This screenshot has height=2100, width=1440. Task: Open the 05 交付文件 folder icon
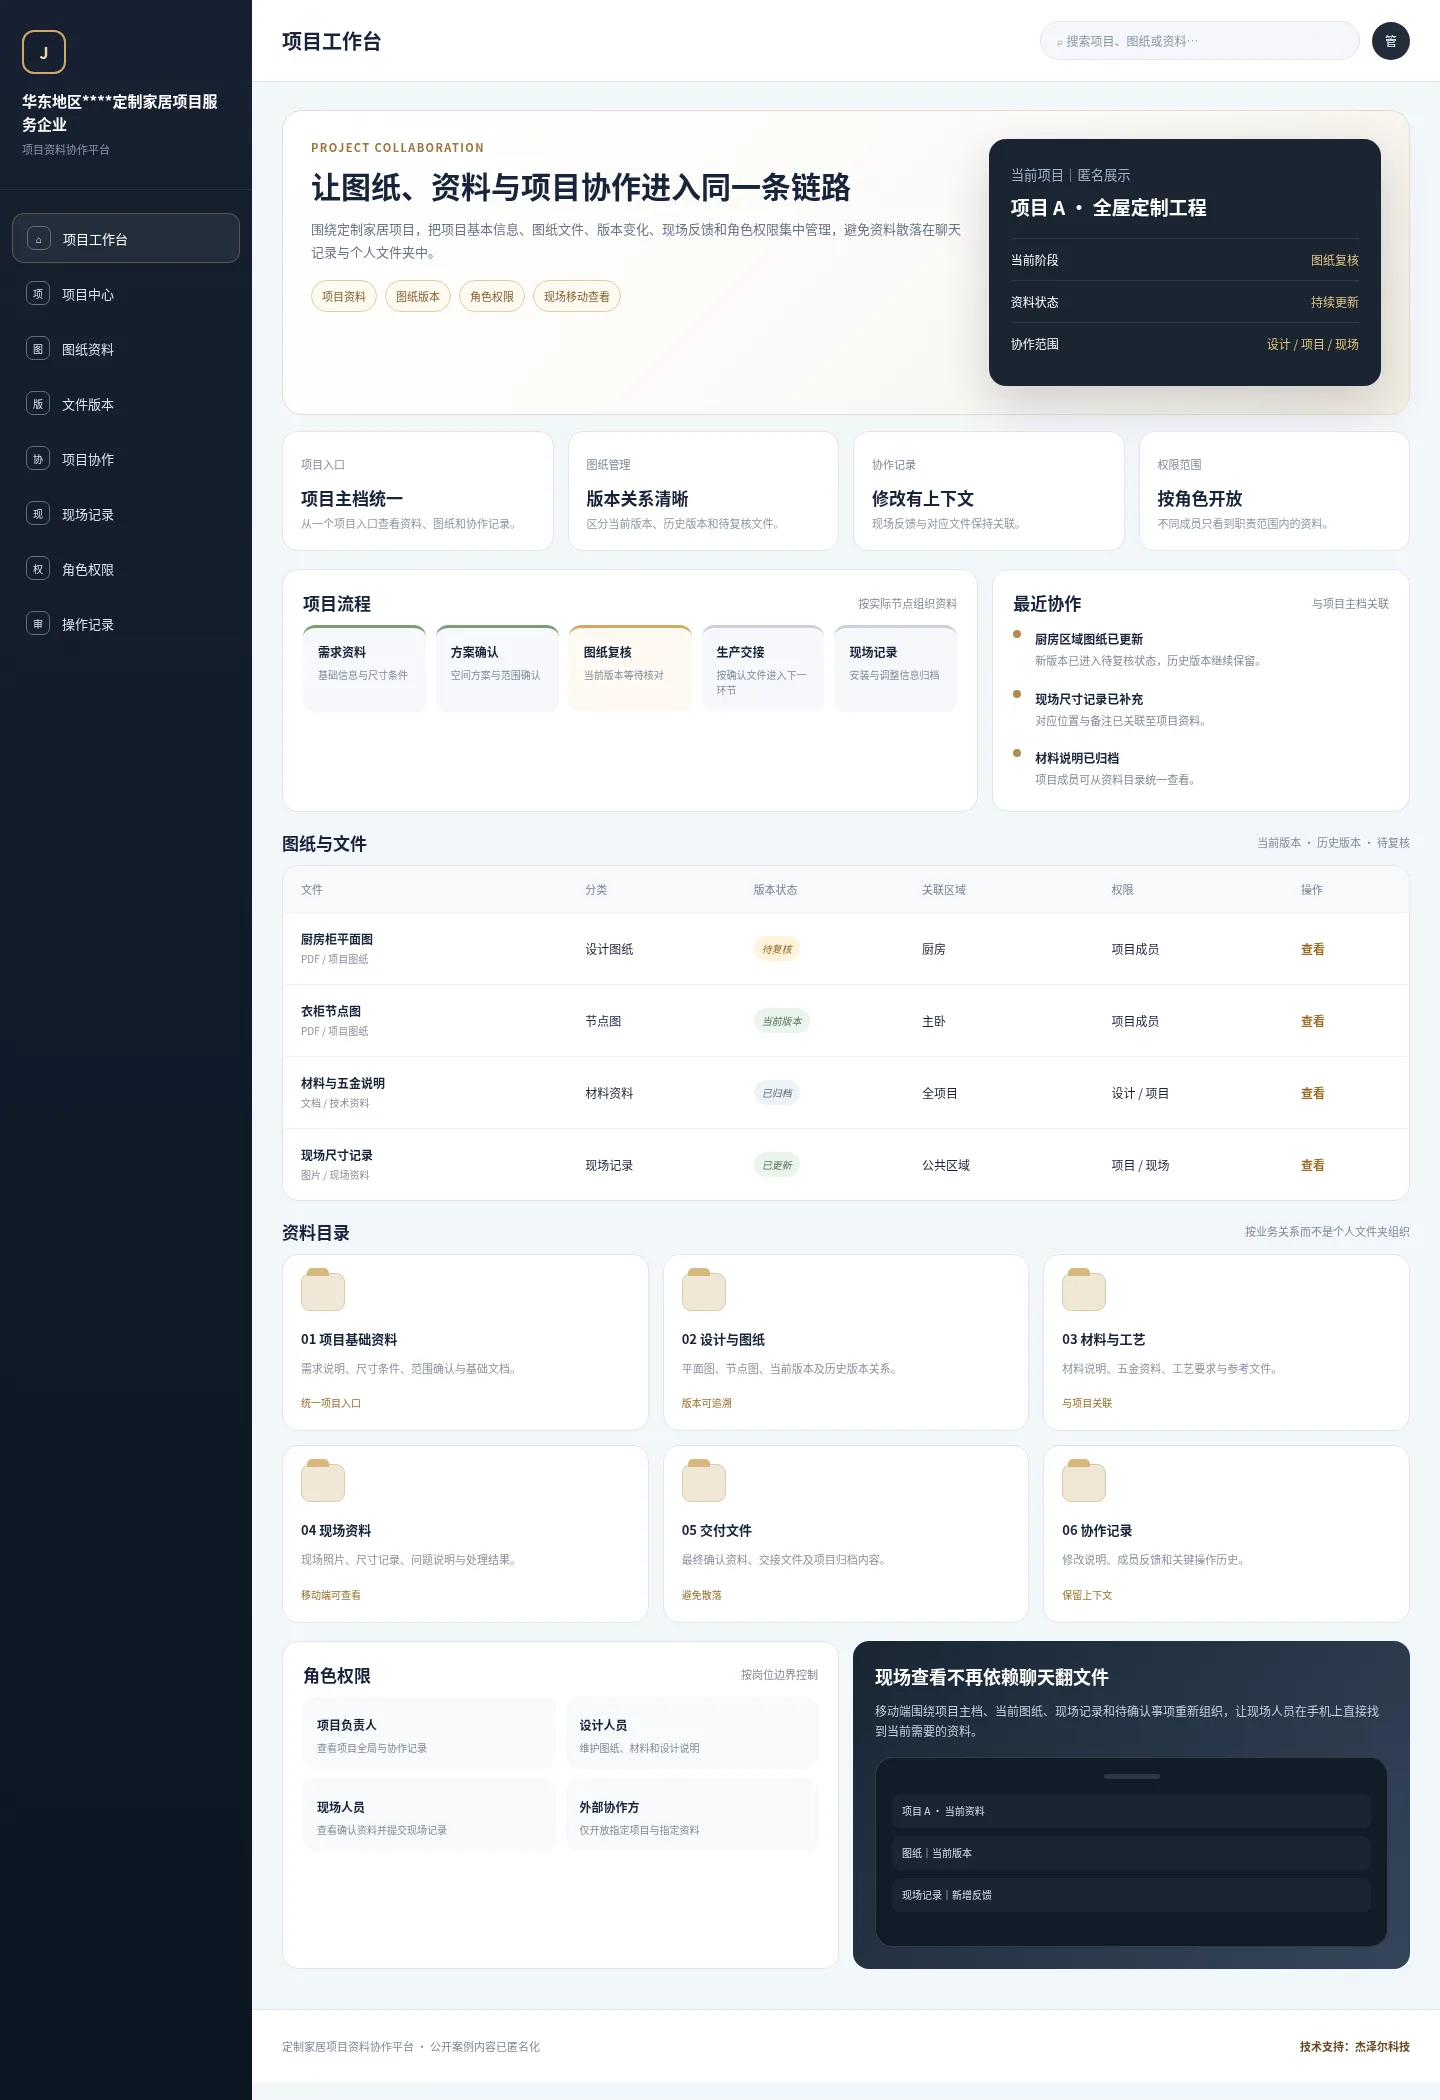(704, 1481)
